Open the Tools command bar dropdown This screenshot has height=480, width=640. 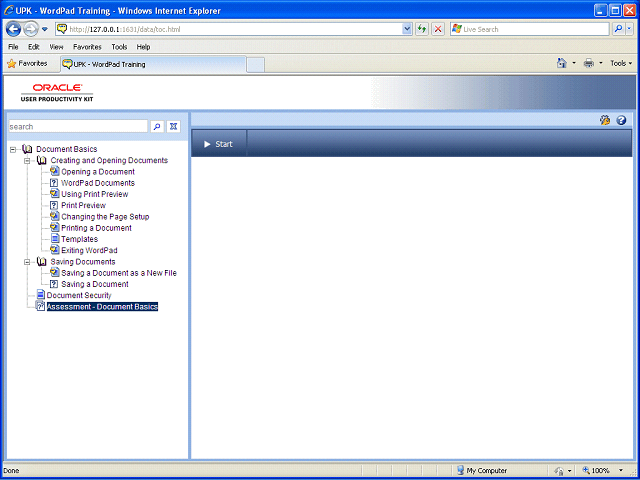pos(621,63)
